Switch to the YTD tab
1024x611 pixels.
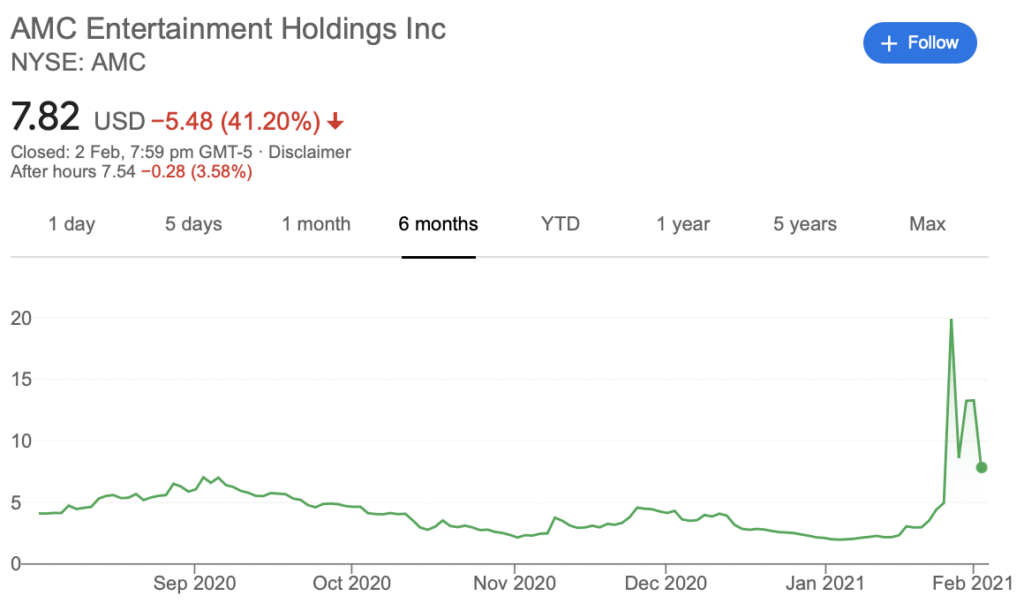[x=560, y=224]
